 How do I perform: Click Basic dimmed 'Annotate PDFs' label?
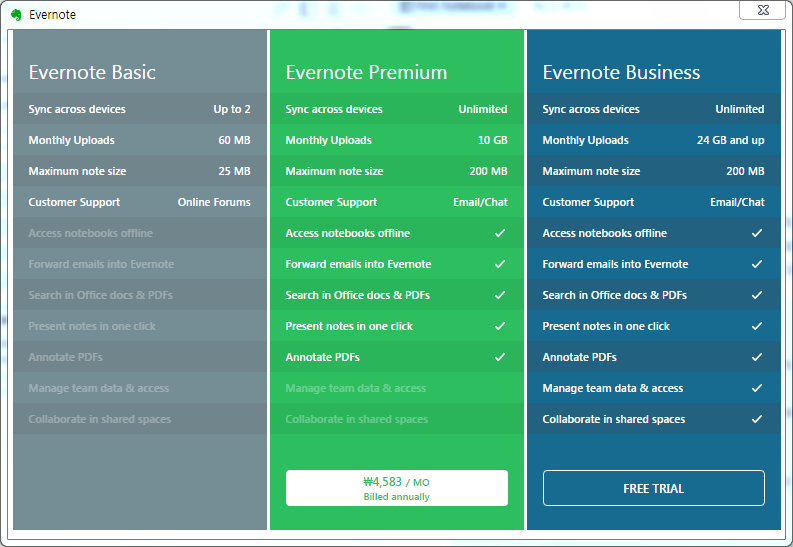(x=65, y=357)
